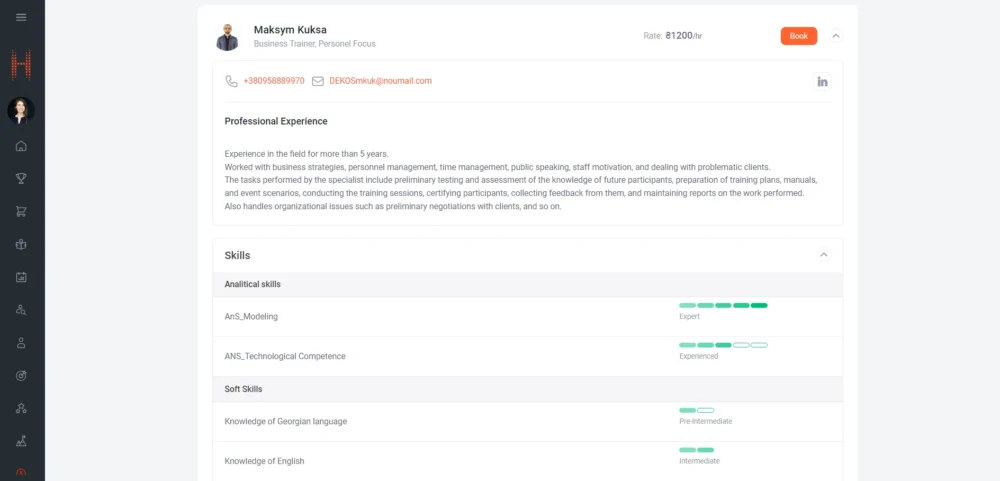Viewport: 1000px width, 481px height.
Task: Open the people search sidebar icon
Action: [21, 310]
